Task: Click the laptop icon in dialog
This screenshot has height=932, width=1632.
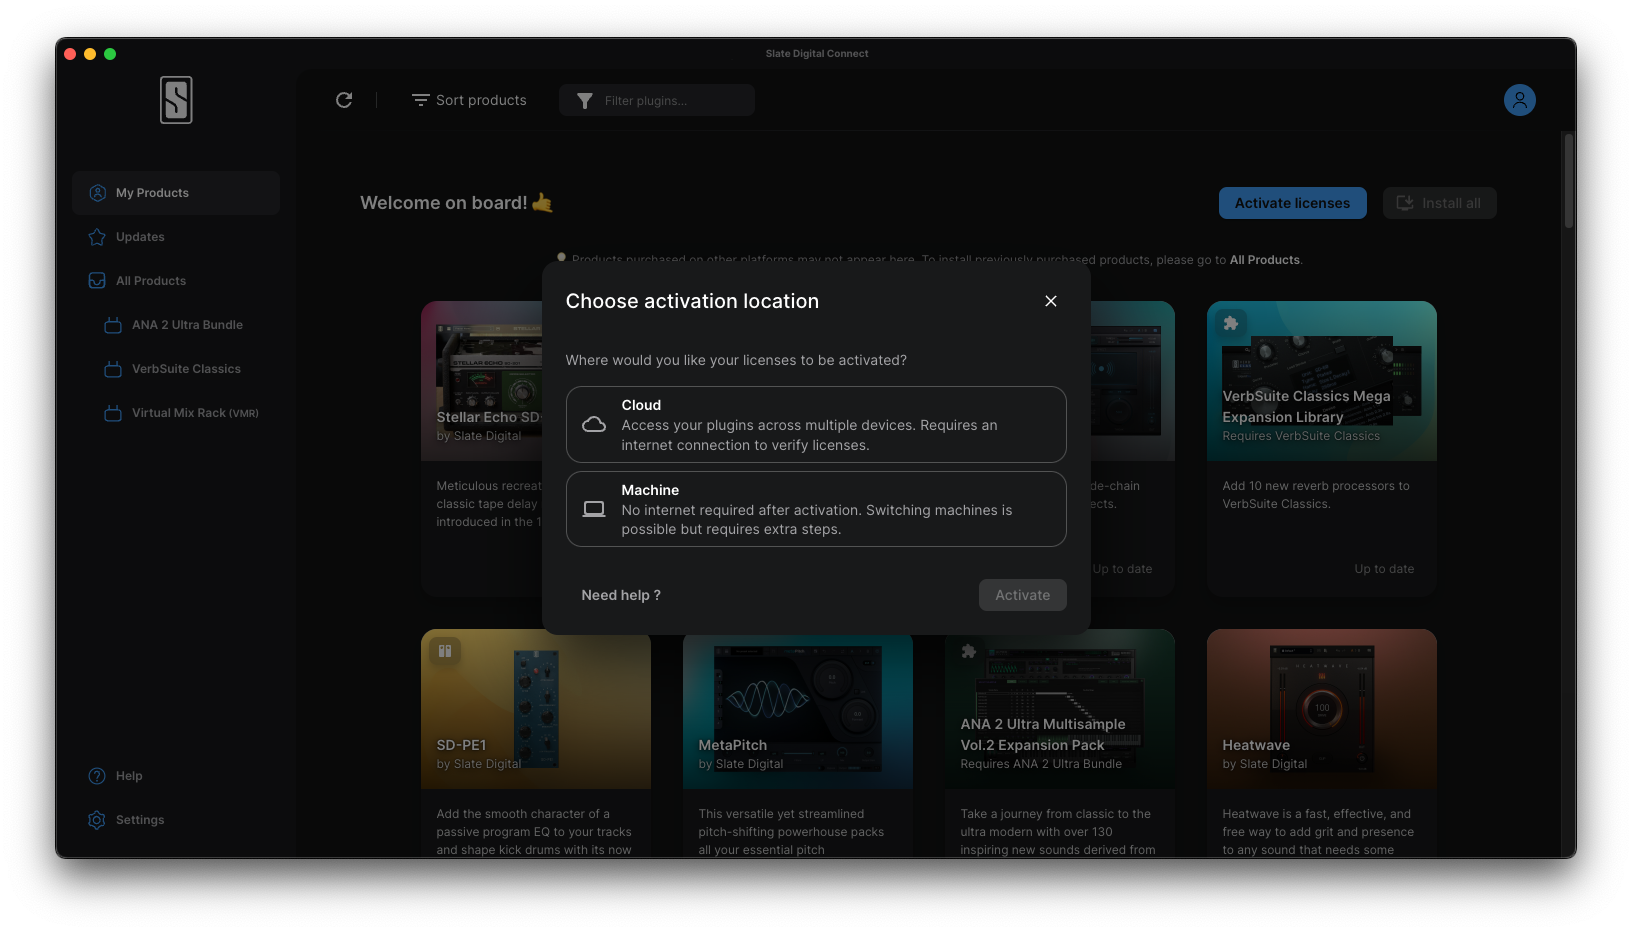Action: tap(594, 509)
